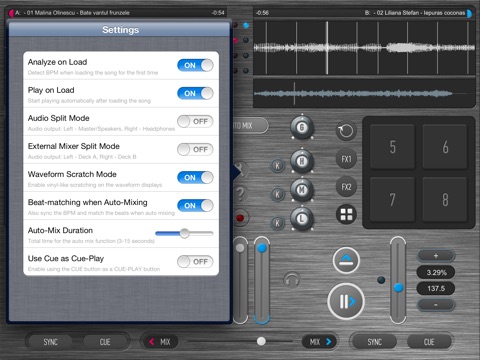Image resolution: width=480 pixels, height=360 pixels.
Task: Click the blue volume fader handle
Action: click(x=262, y=248)
